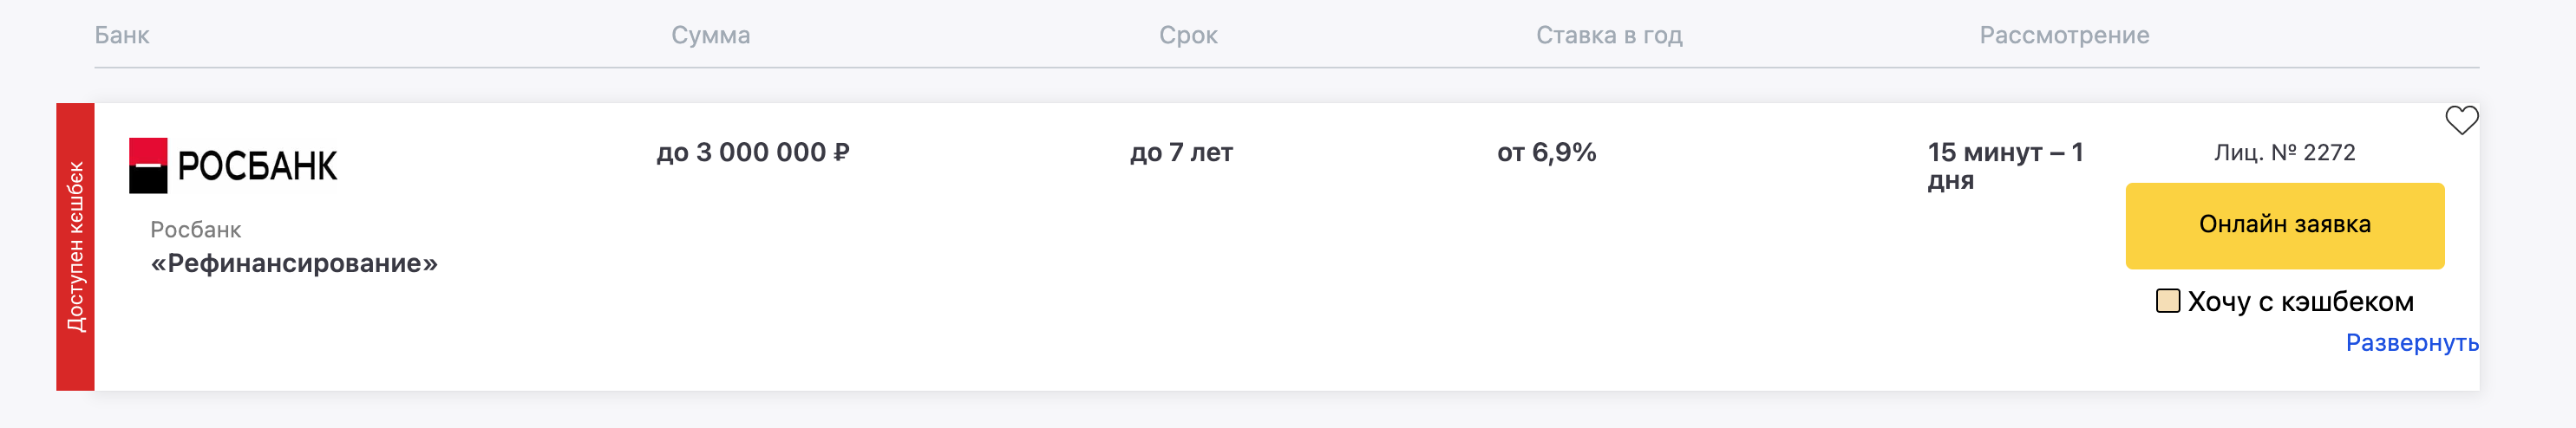Open the «Рефинансирование» product link
This screenshot has width=2576, height=428.
[294, 263]
